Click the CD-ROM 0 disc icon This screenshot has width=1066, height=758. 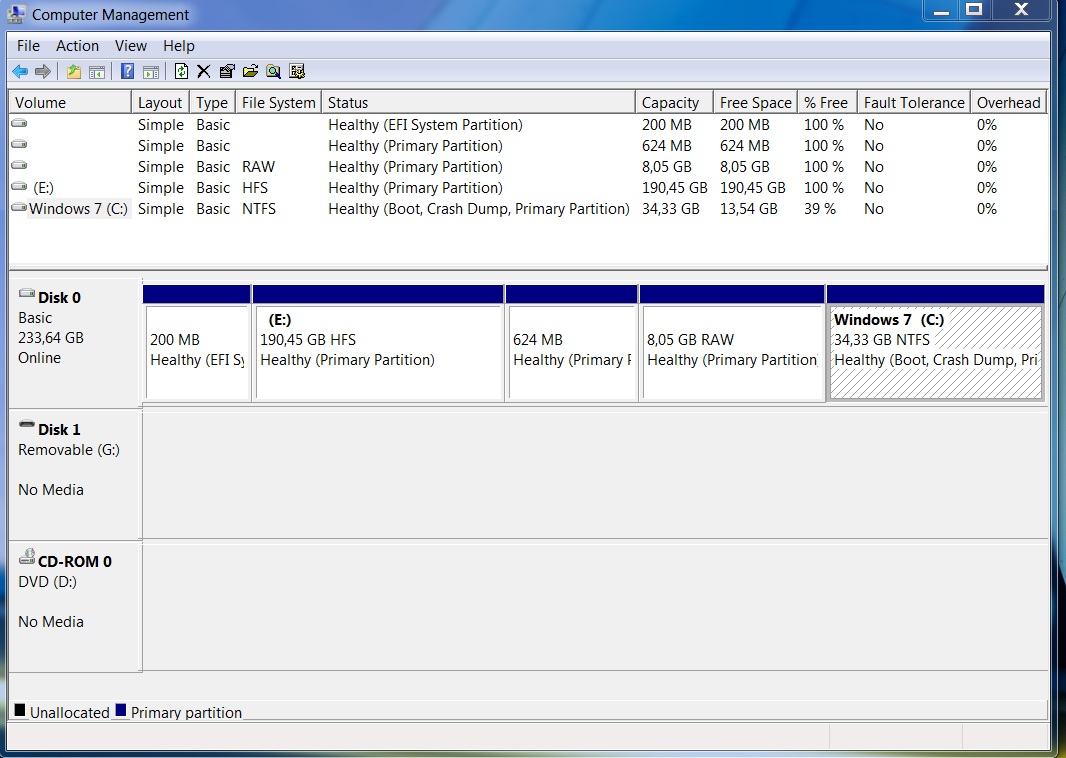click(27, 557)
